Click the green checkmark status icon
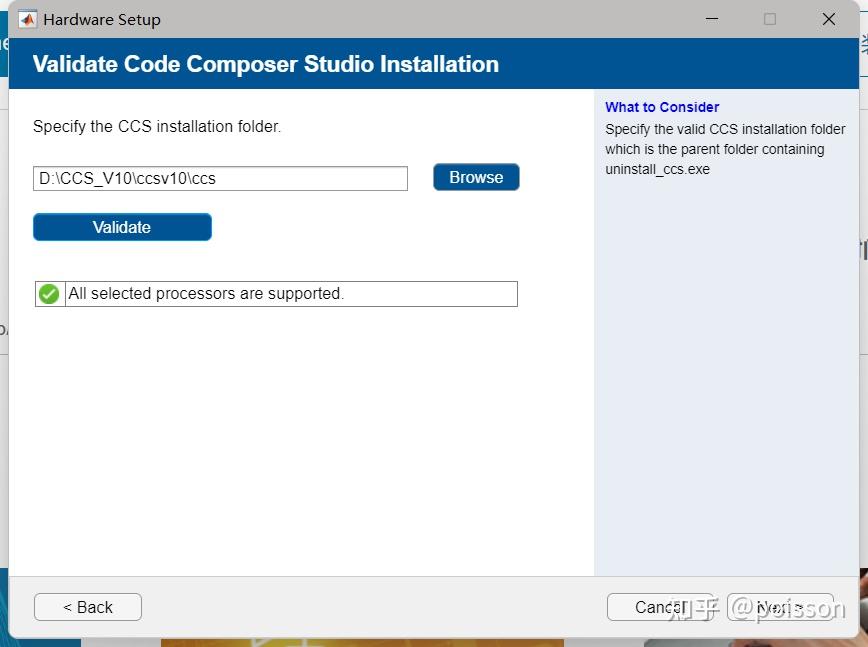868x647 pixels. [49, 294]
